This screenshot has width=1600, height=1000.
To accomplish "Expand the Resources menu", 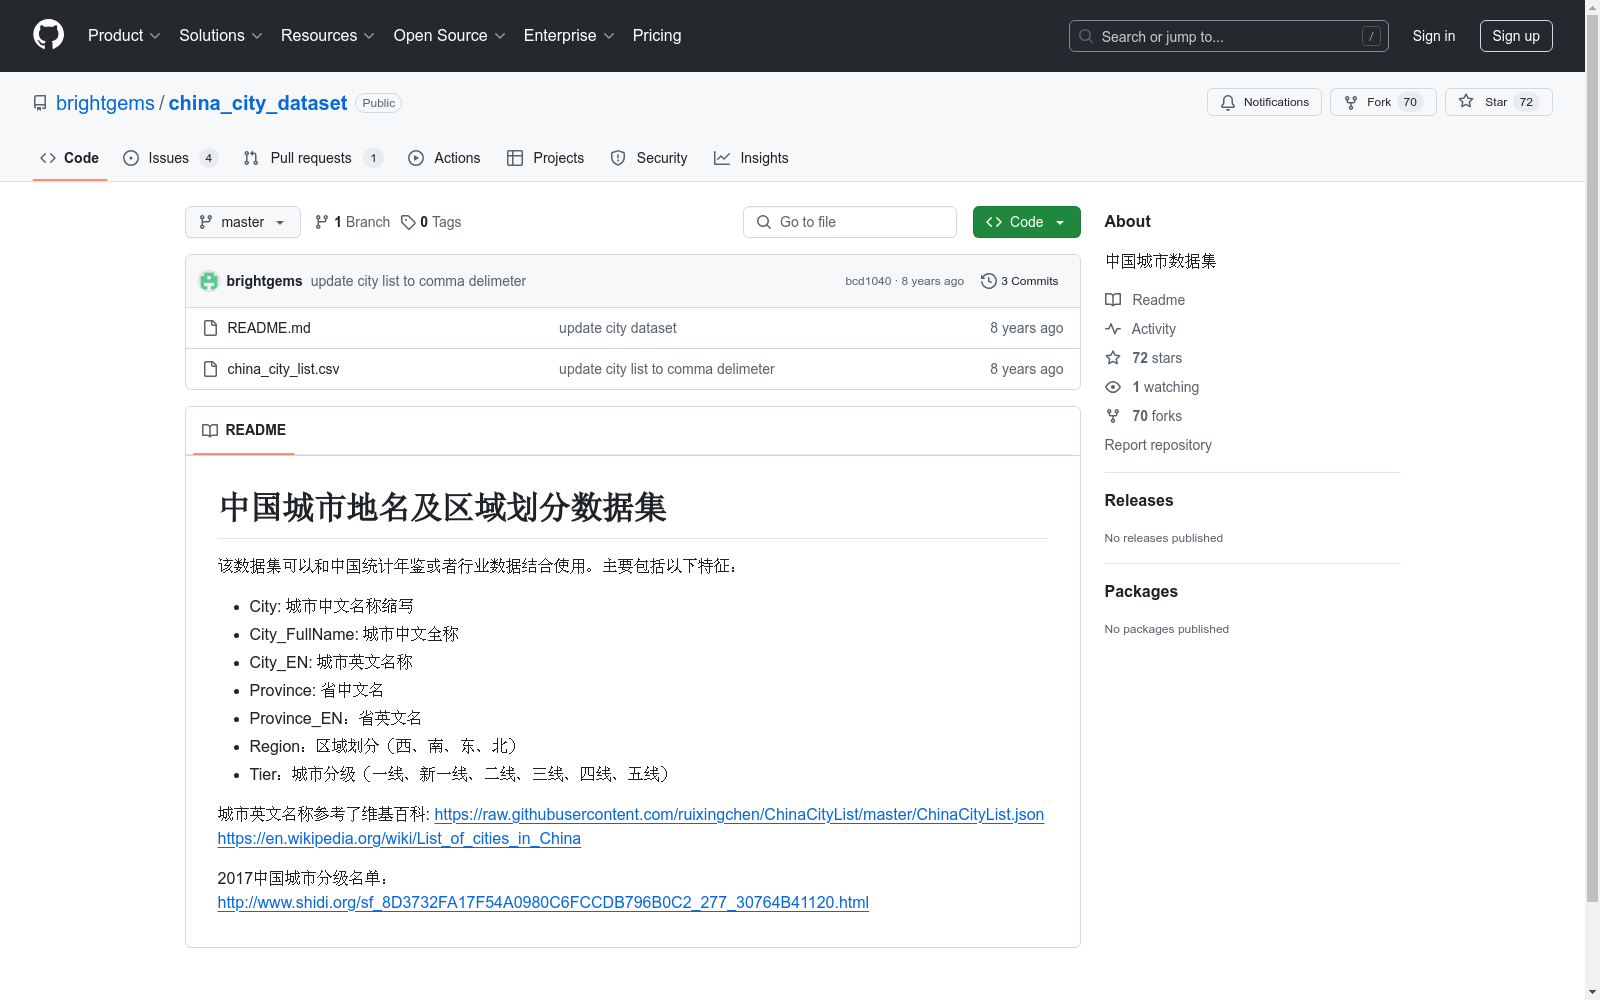I will (328, 35).
